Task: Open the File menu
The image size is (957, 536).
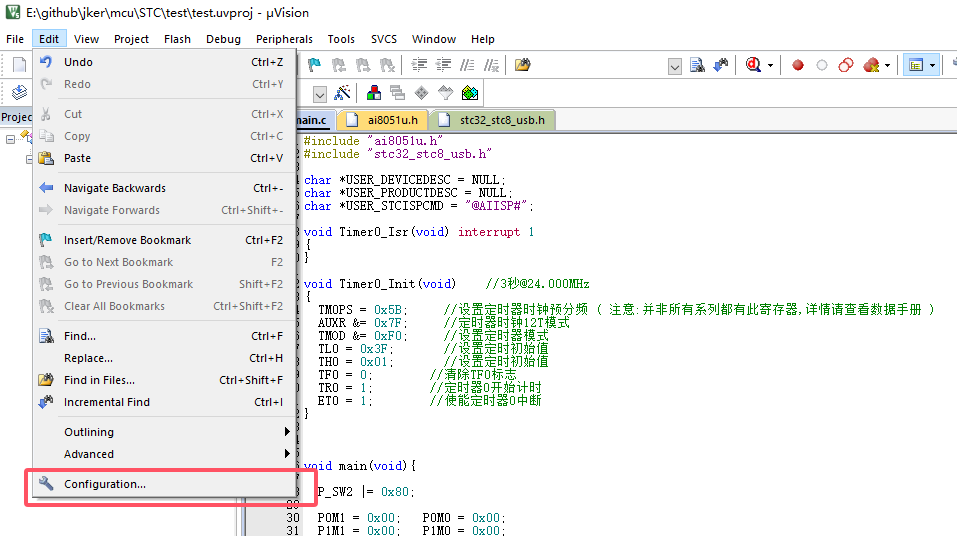Action: click(x=15, y=39)
